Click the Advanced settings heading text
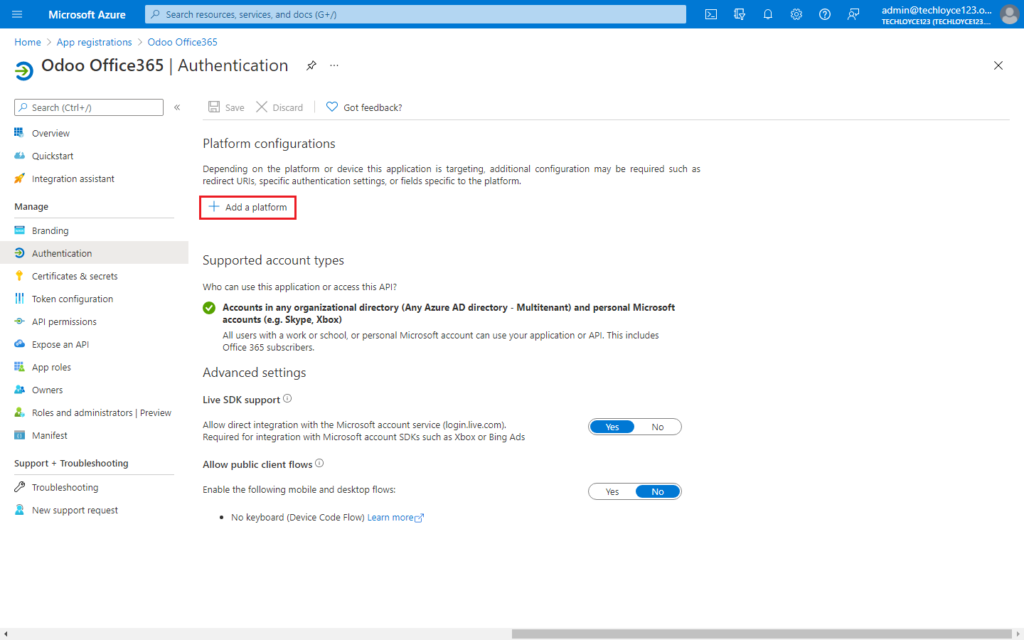Viewport: 1024px width, 640px height. tap(254, 372)
